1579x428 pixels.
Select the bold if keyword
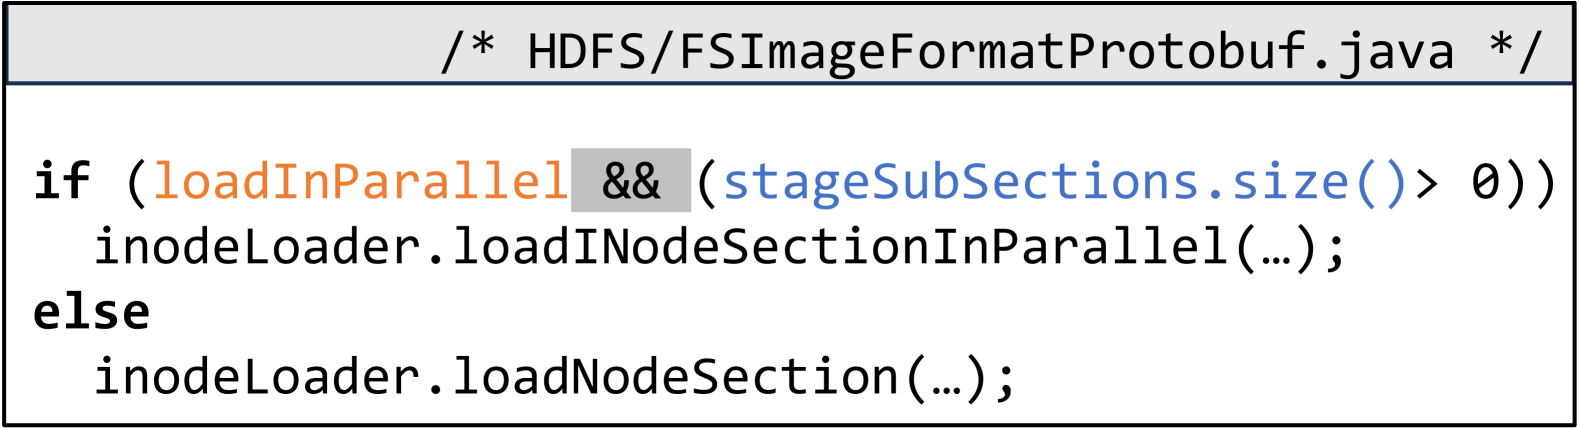pyautogui.click(x=62, y=181)
